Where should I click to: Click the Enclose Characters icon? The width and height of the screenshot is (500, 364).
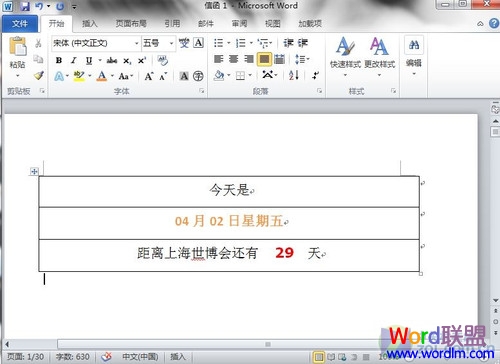click(x=198, y=76)
